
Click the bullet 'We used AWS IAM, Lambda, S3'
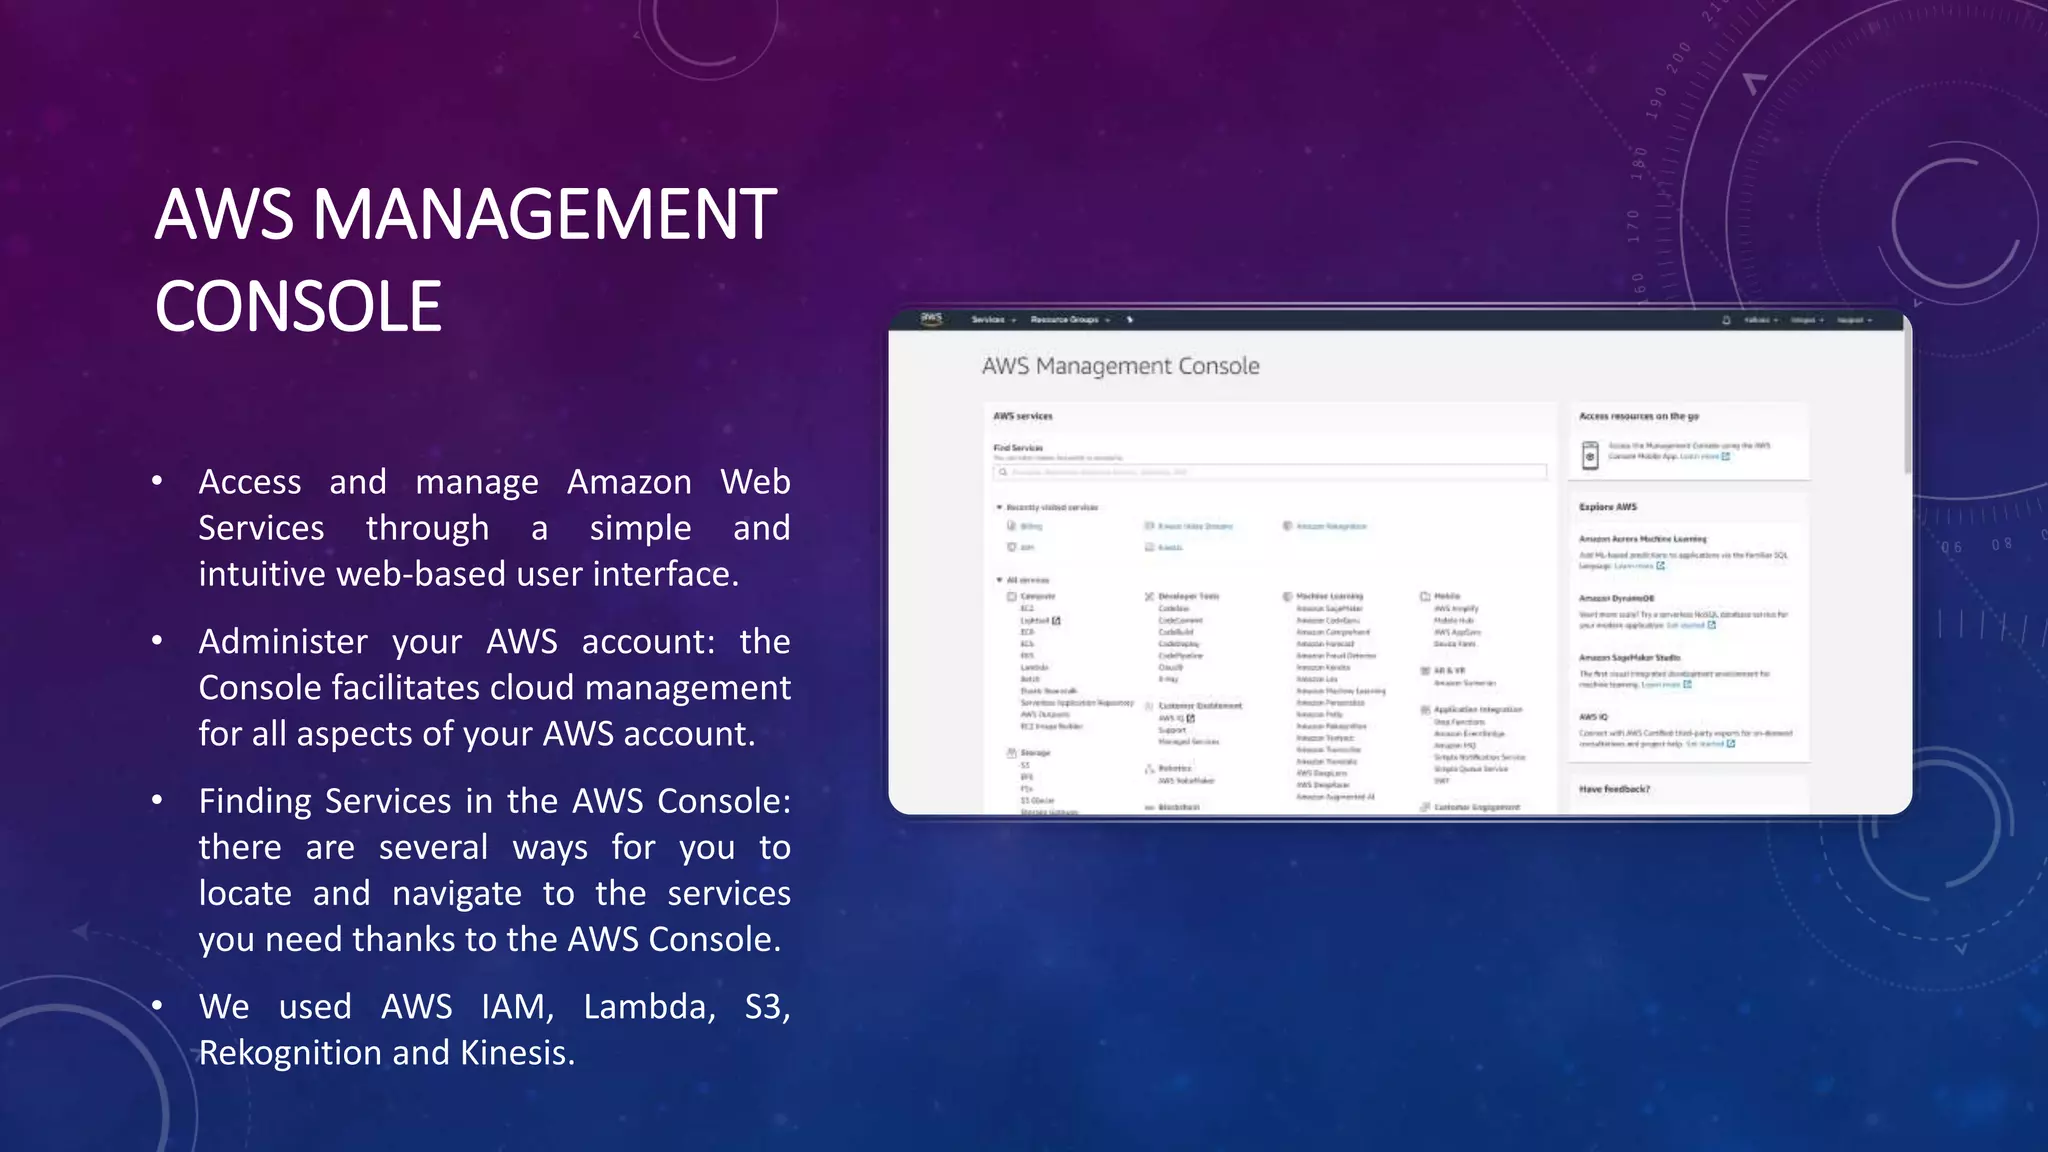click(494, 1029)
